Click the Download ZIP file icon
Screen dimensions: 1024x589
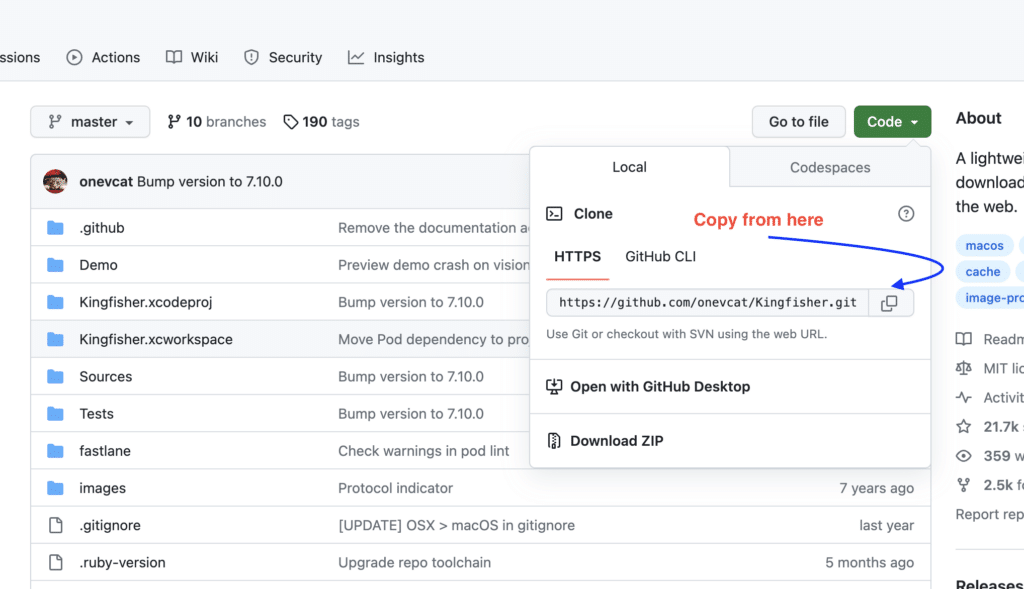(554, 440)
